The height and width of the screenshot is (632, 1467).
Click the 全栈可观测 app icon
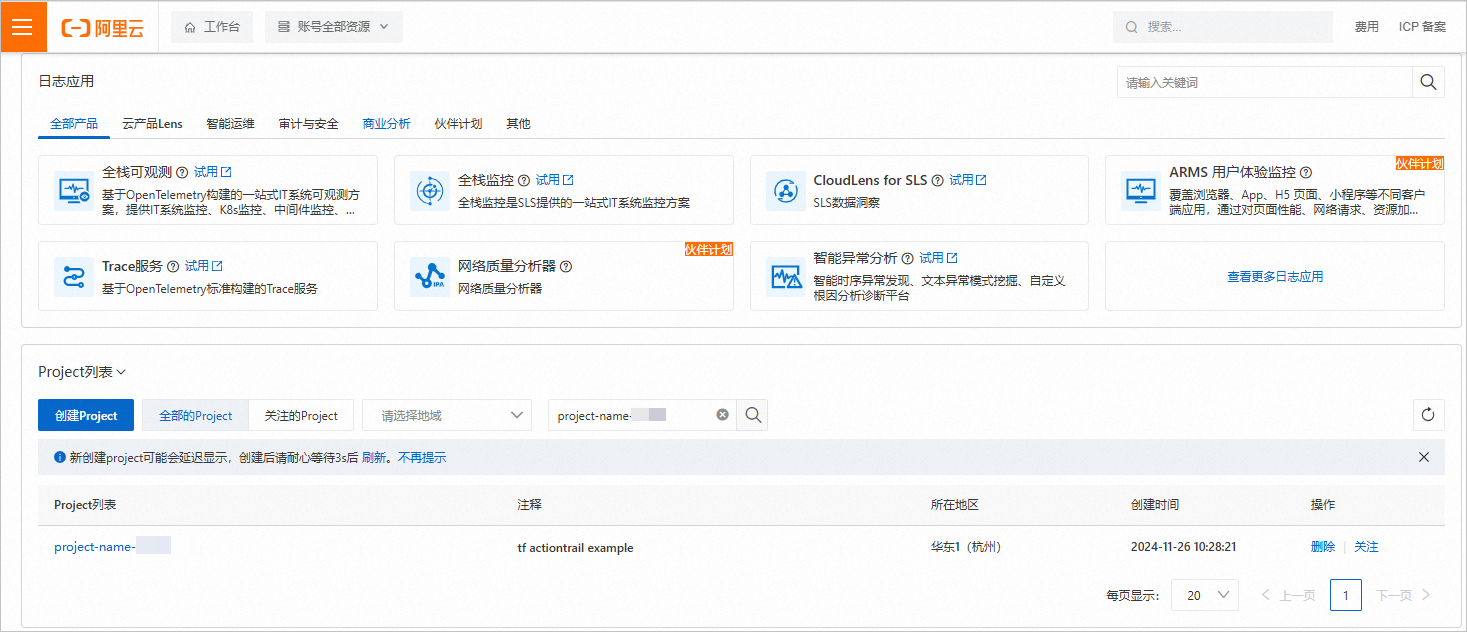[74, 190]
